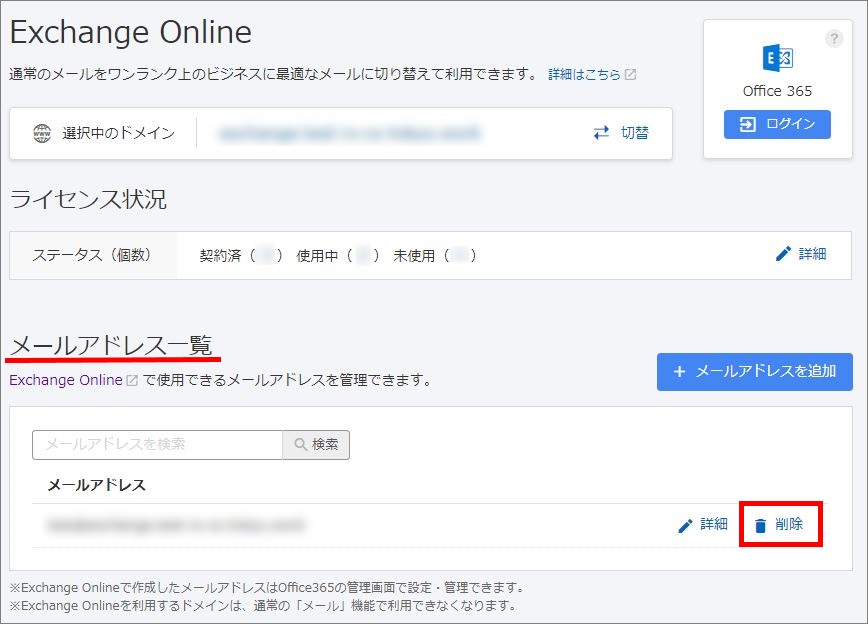This screenshot has height=624, width=868.
Task: Click external link icon after Exchange Online link
Action: click(132, 380)
